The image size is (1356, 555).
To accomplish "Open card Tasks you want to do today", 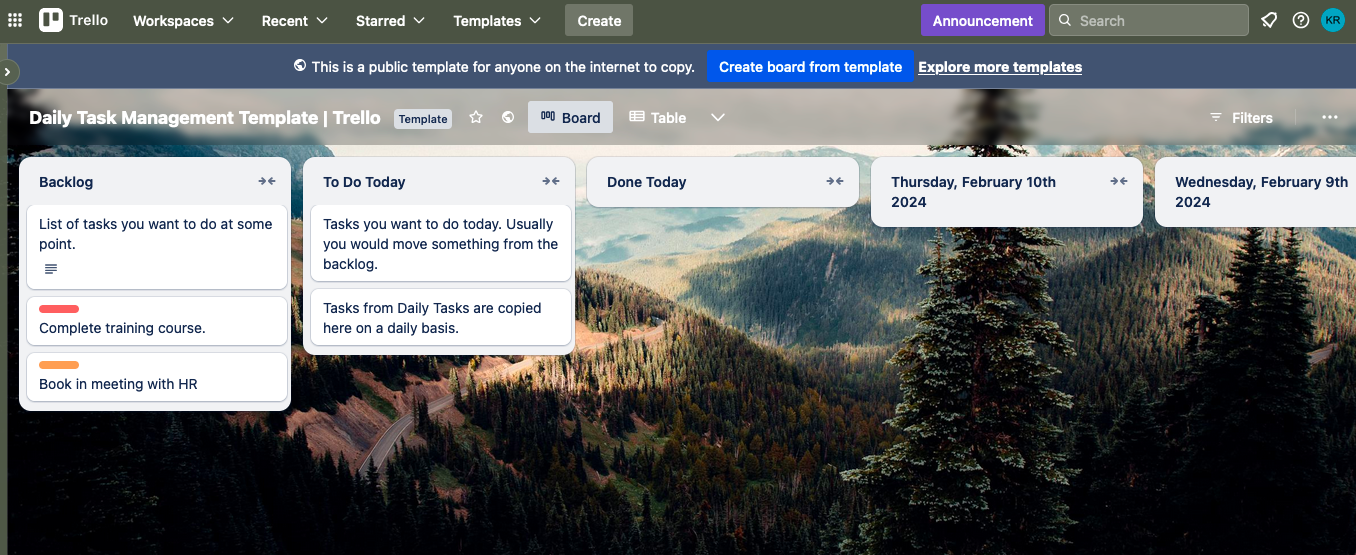I will click(x=441, y=243).
